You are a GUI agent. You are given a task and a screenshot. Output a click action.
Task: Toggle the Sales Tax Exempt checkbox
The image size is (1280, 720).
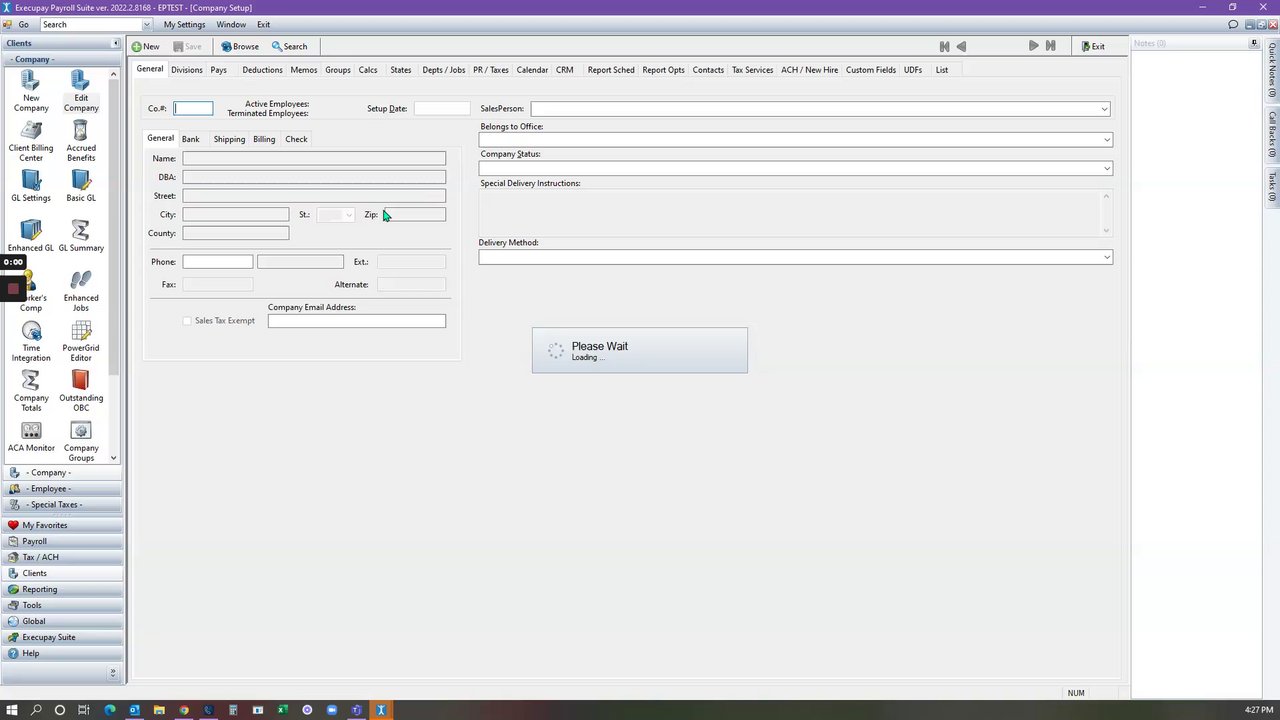187,321
